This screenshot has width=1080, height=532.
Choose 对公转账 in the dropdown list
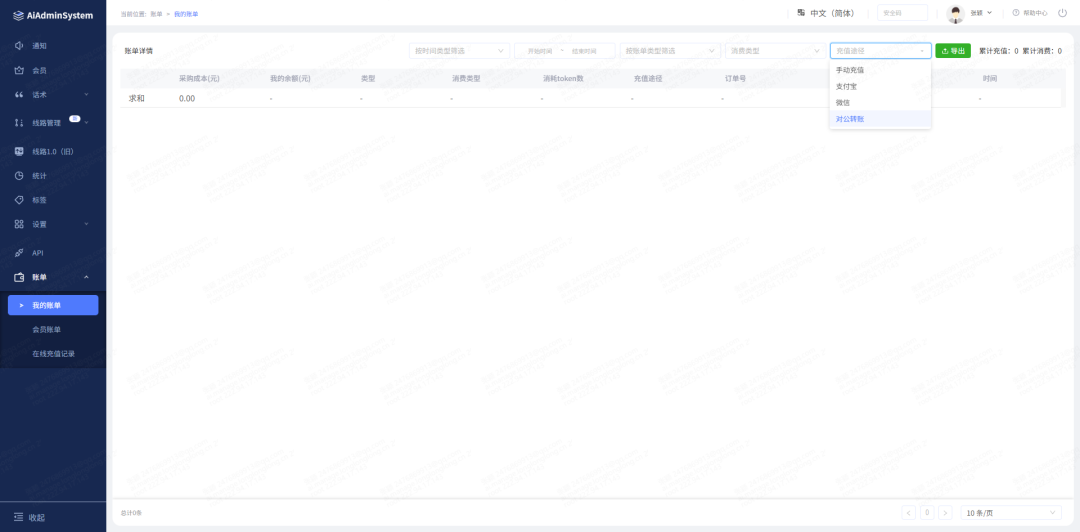click(x=850, y=119)
